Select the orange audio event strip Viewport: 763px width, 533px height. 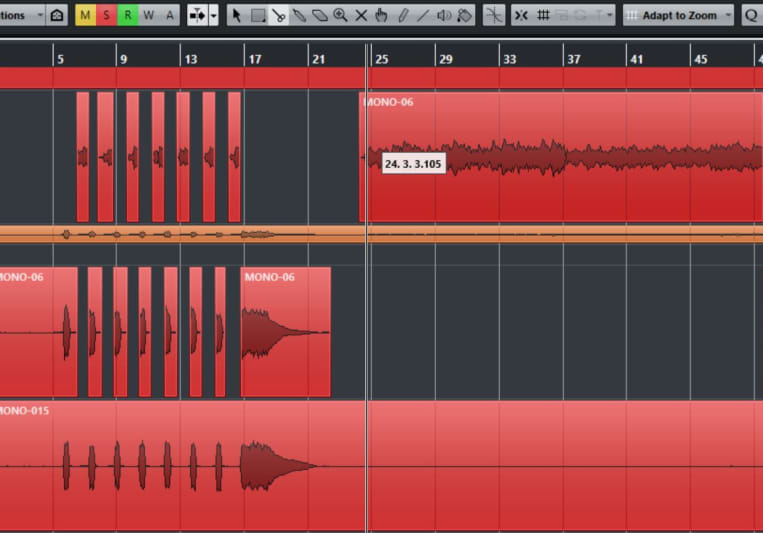click(382, 234)
